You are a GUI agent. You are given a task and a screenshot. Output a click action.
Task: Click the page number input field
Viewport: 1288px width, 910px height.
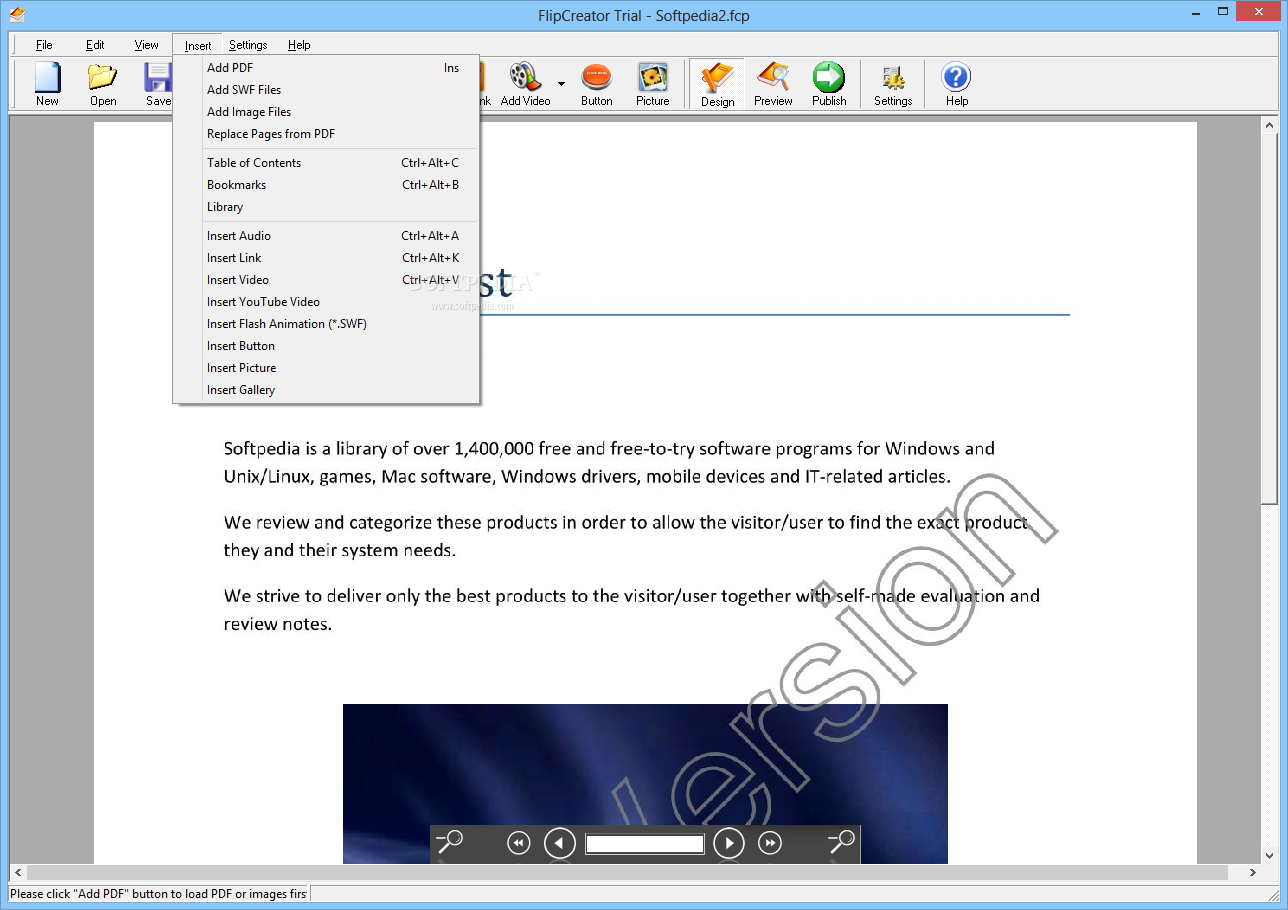[645, 844]
